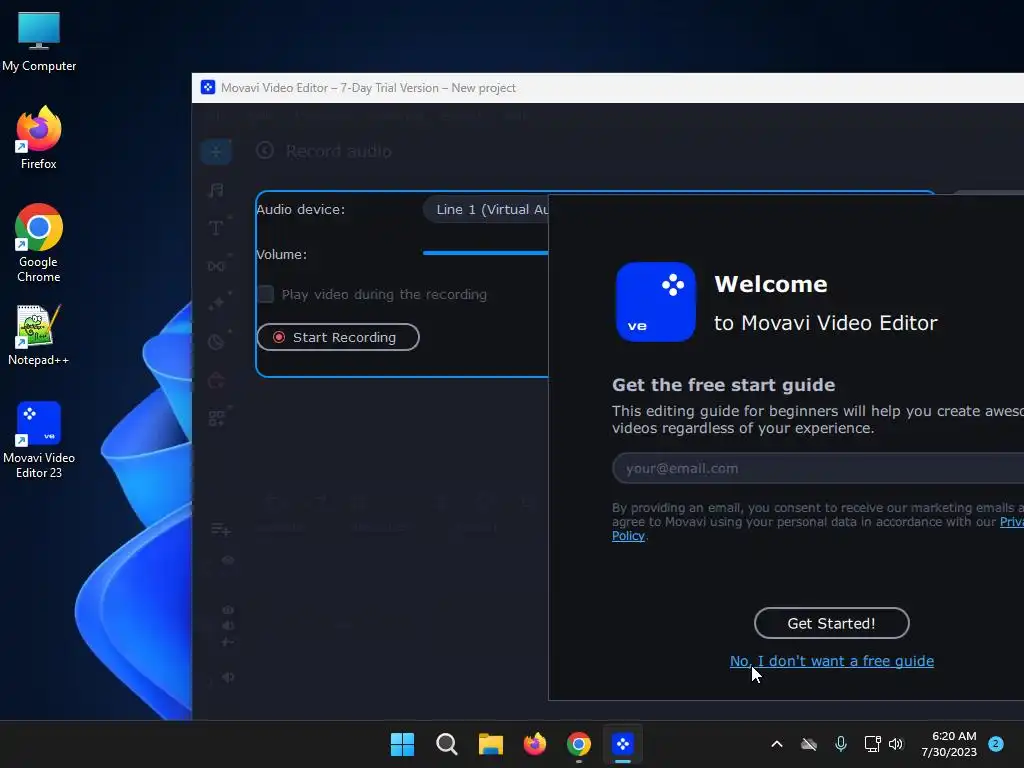The height and width of the screenshot is (768, 1024).
Task: Open the More tools grid sidebar tab
Action: point(216,418)
